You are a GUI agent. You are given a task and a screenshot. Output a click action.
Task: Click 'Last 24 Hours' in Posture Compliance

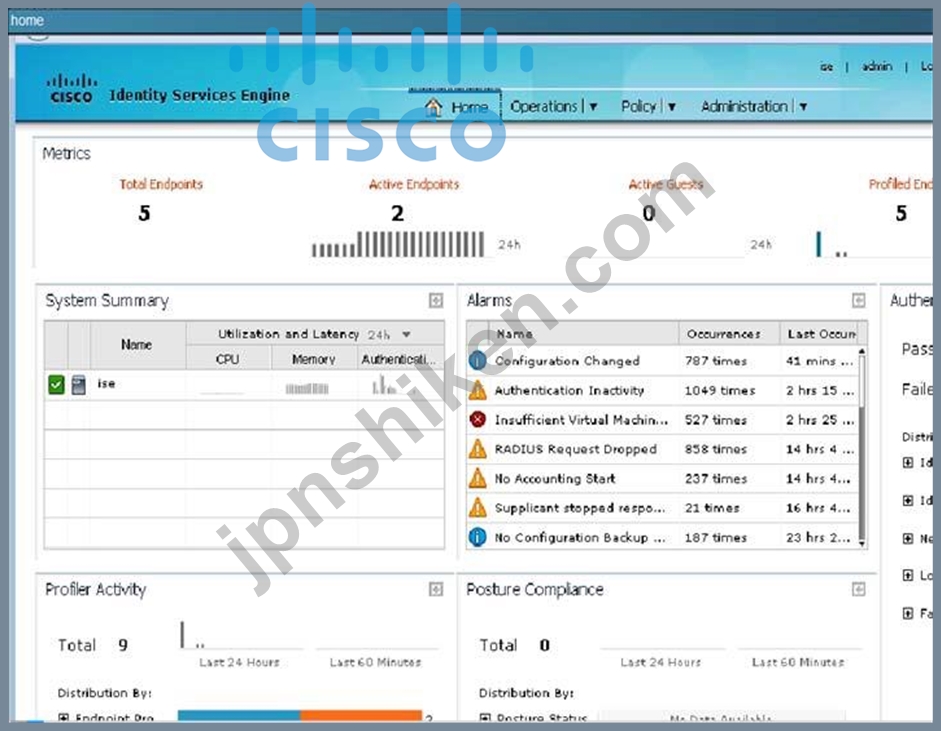coord(660,662)
